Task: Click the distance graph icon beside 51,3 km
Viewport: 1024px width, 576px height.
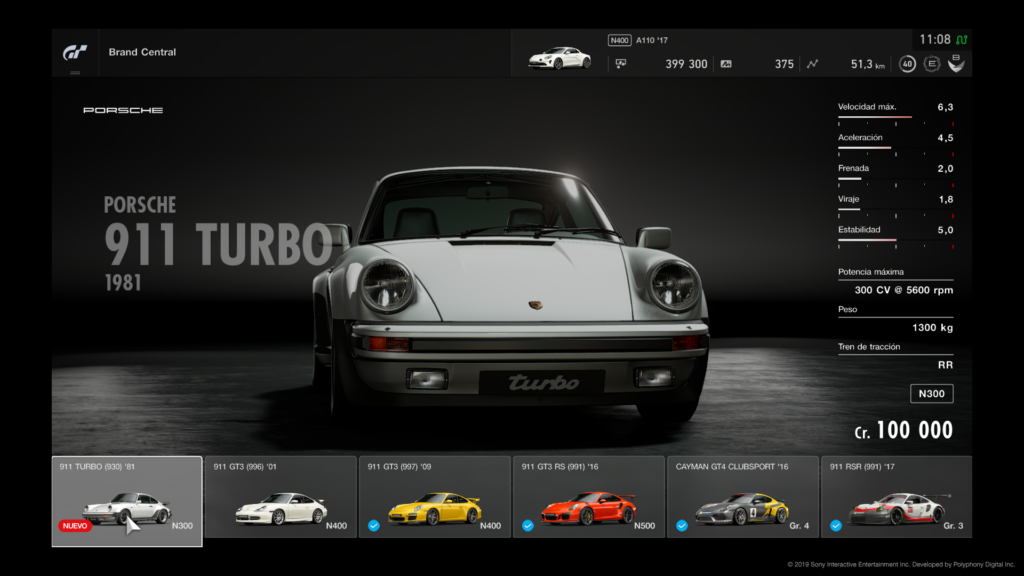Action: [812, 64]
